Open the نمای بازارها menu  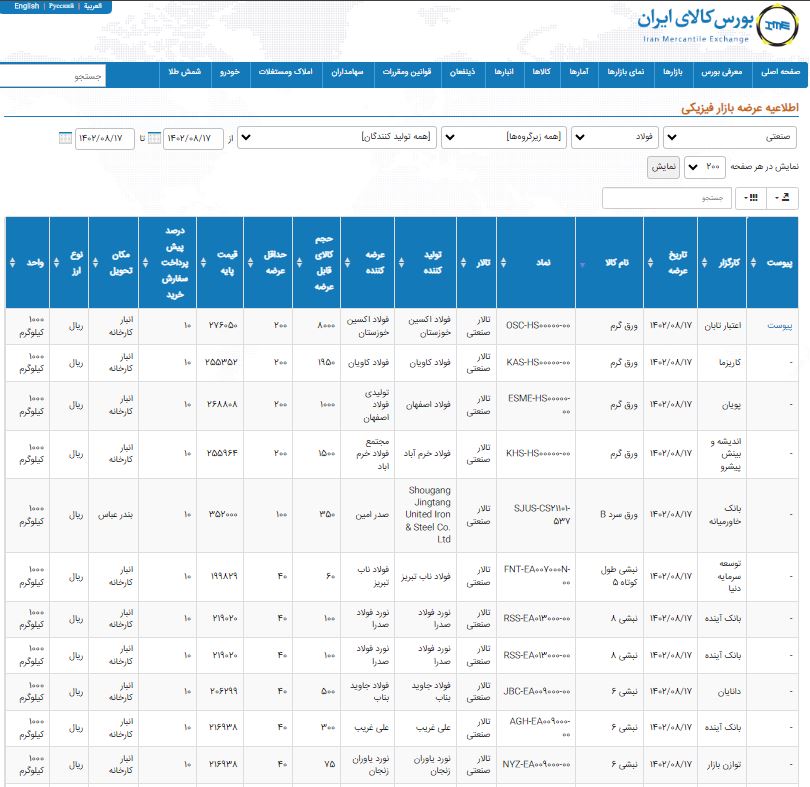[x=626, y=72]
